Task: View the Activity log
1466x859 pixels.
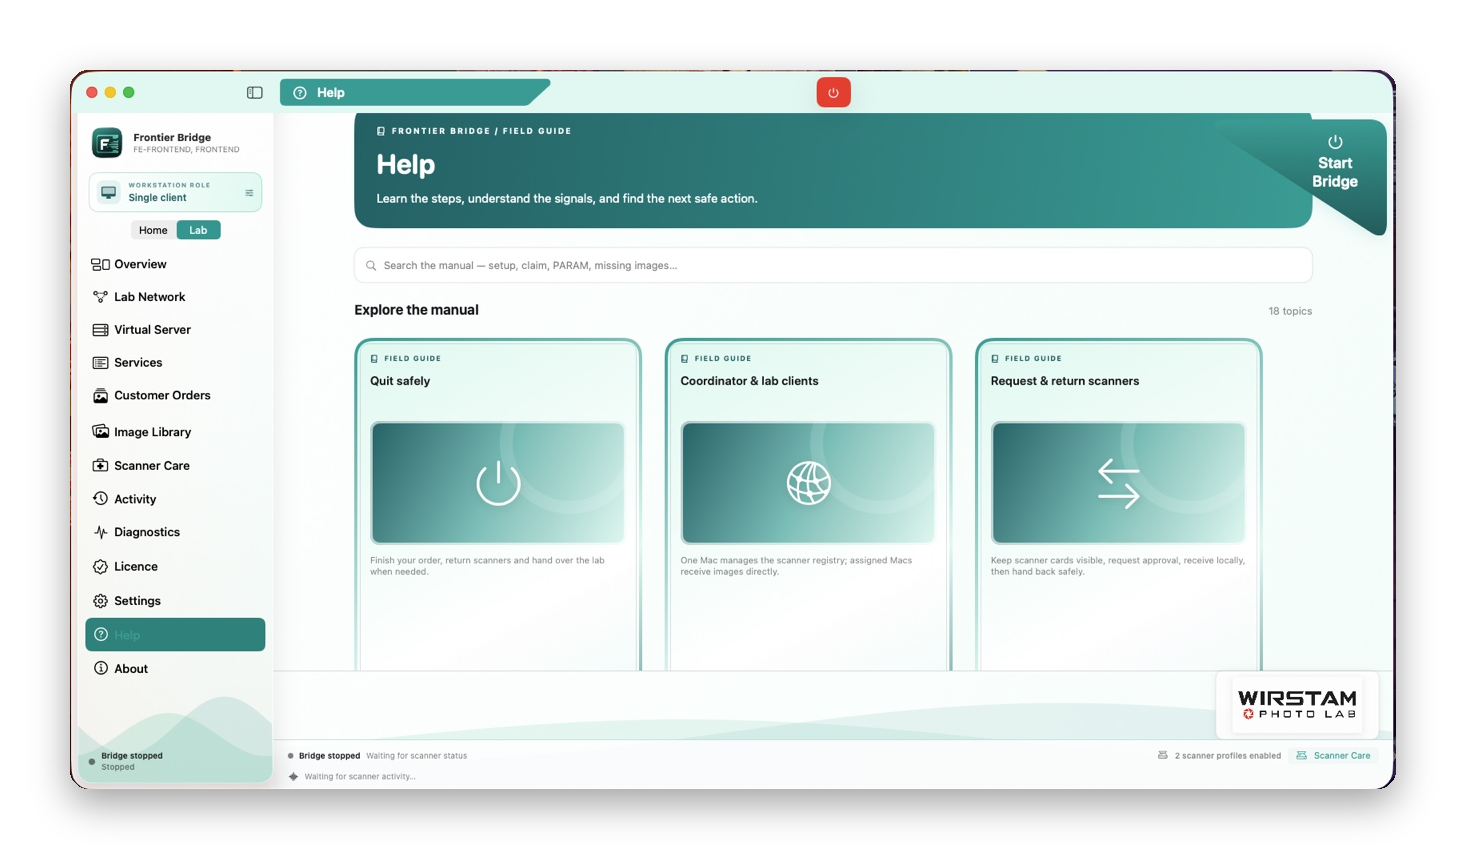Action: pos(175,499)
